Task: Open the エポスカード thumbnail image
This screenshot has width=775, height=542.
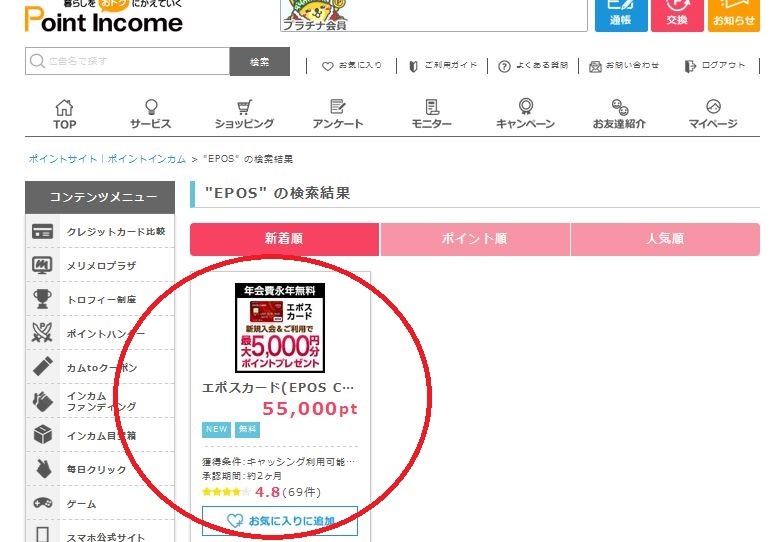Action: [280, 328]
